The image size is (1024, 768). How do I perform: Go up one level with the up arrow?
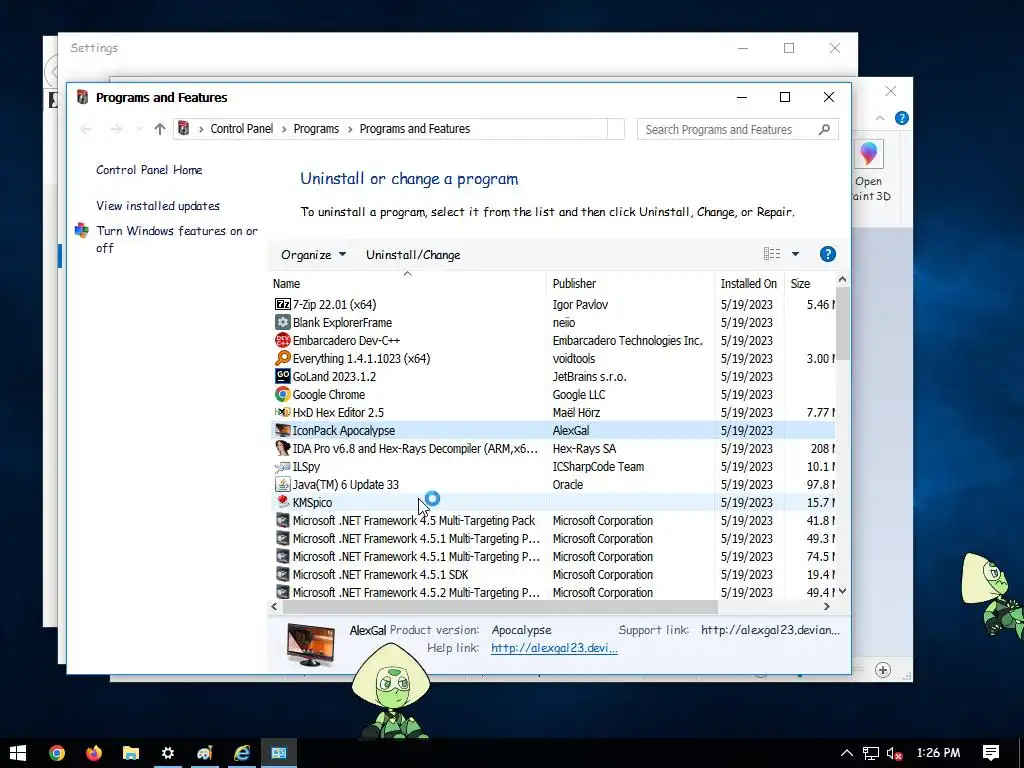click(159, 129)
